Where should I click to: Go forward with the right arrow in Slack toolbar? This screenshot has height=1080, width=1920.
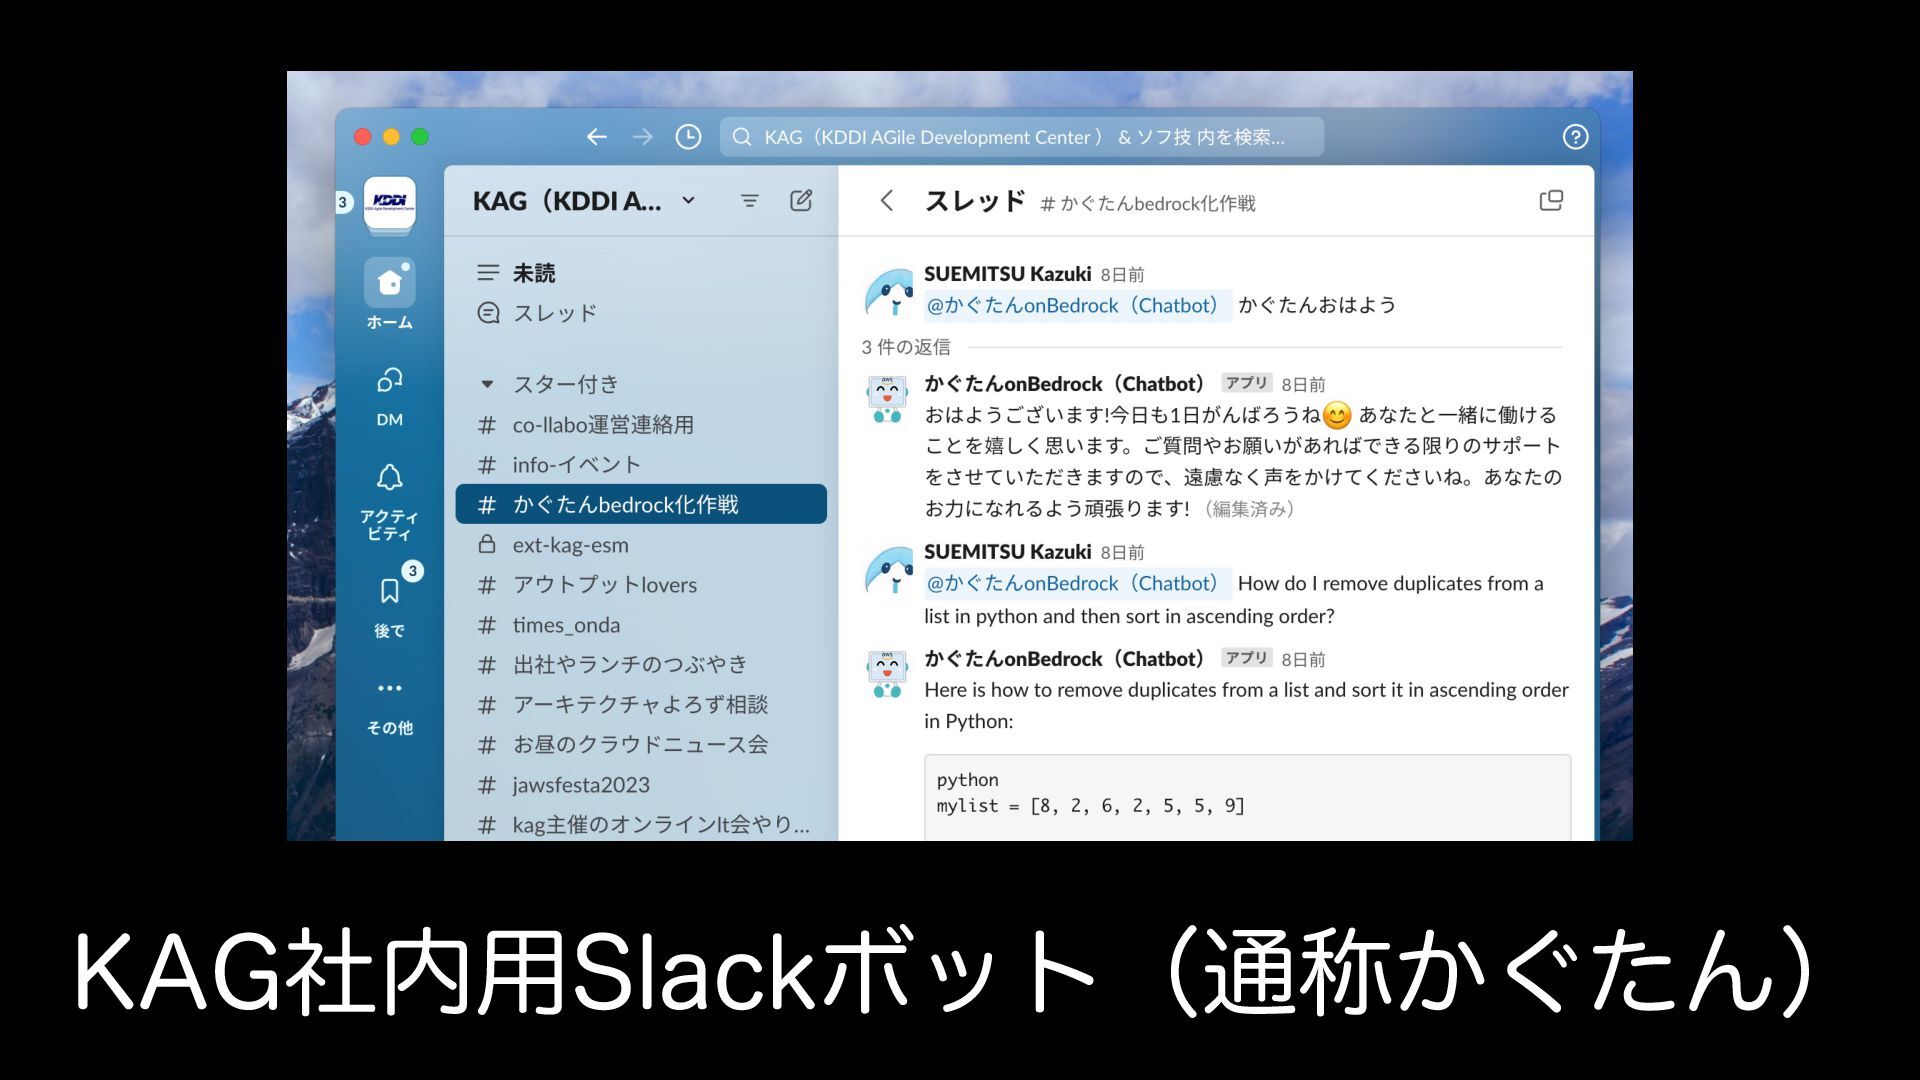642,137
